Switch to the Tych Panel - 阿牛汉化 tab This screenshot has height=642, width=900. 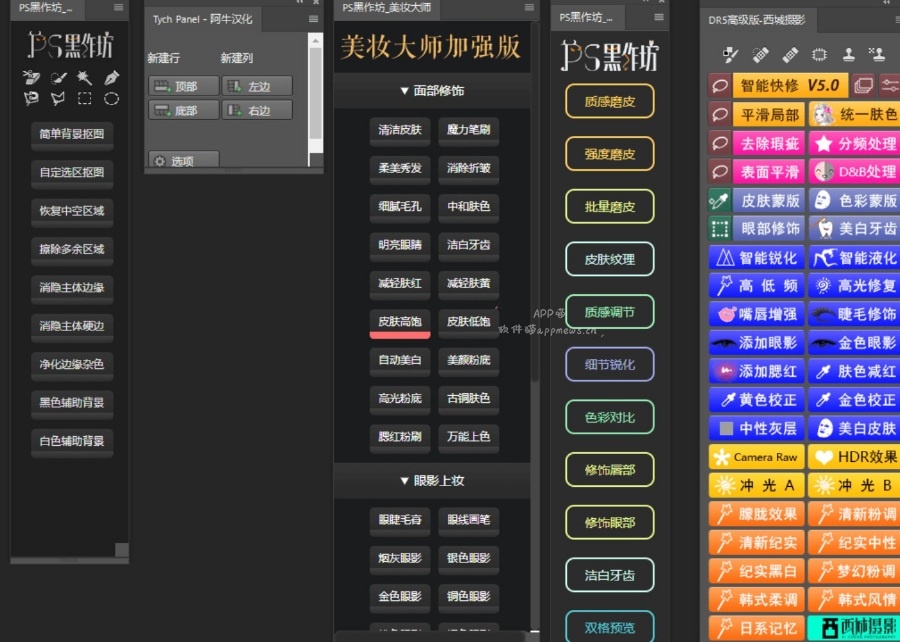pyautogui.click(x=202, y=19)
